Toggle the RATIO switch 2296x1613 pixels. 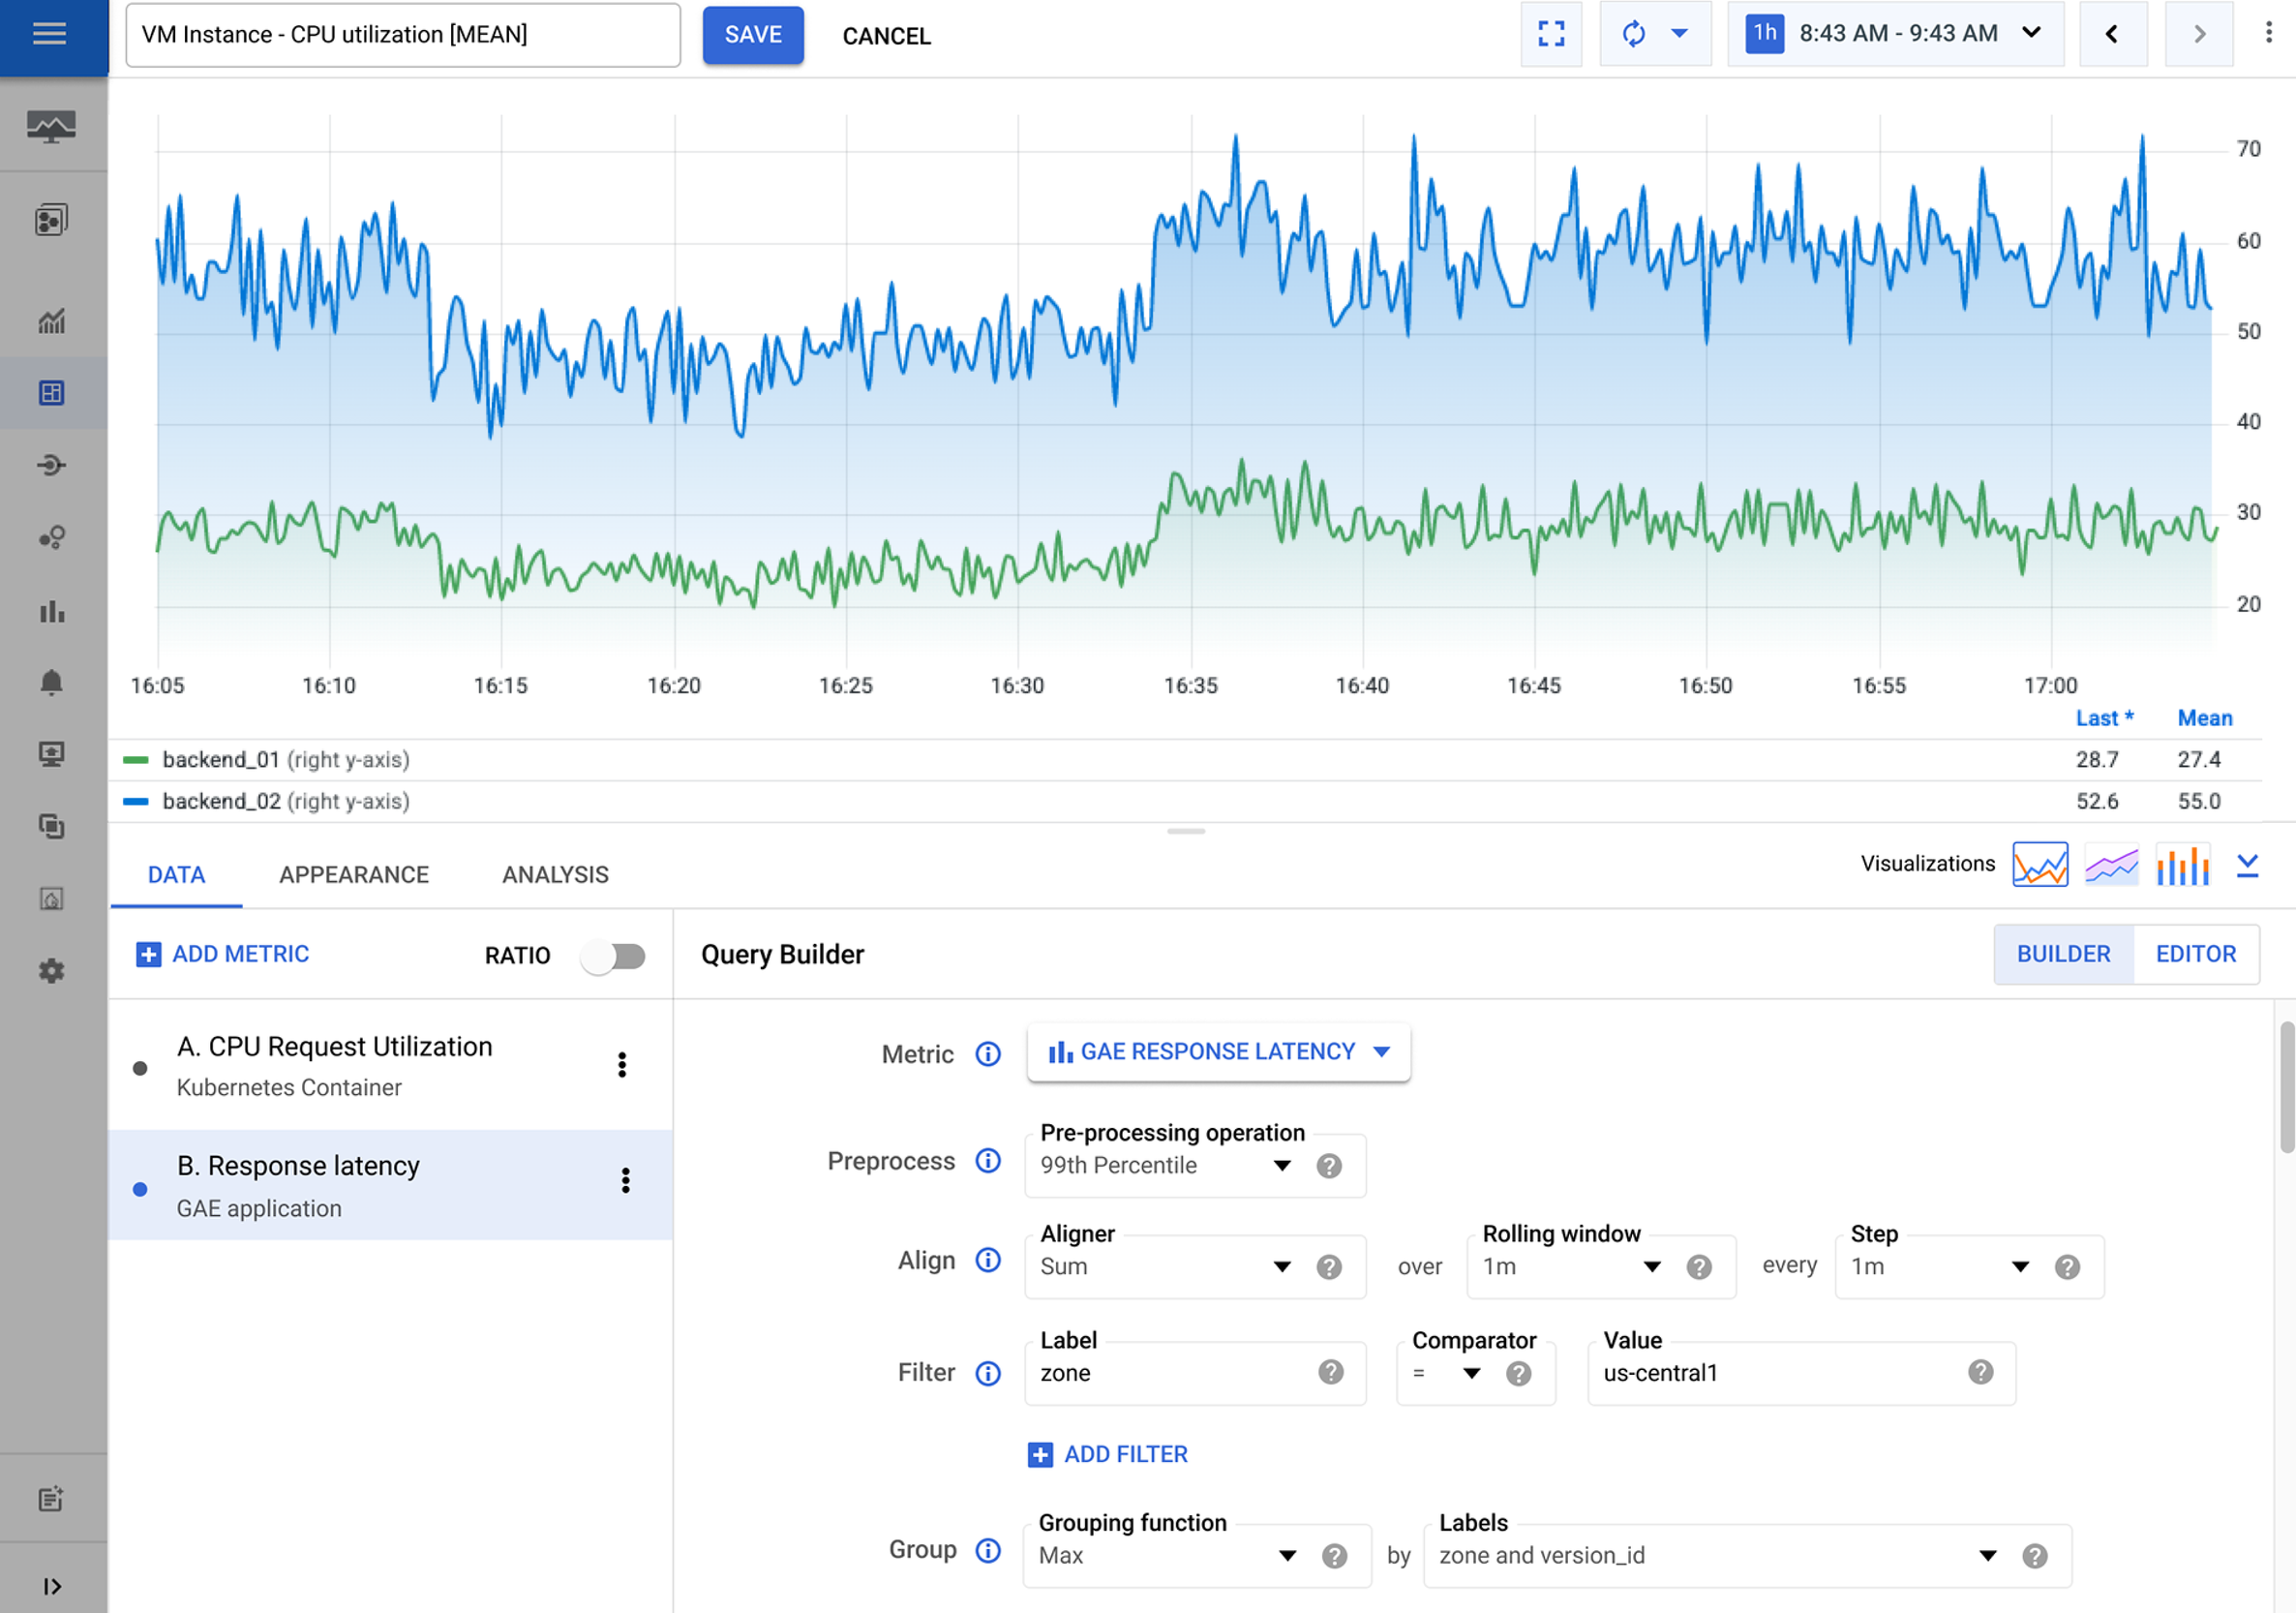point(614,956)
